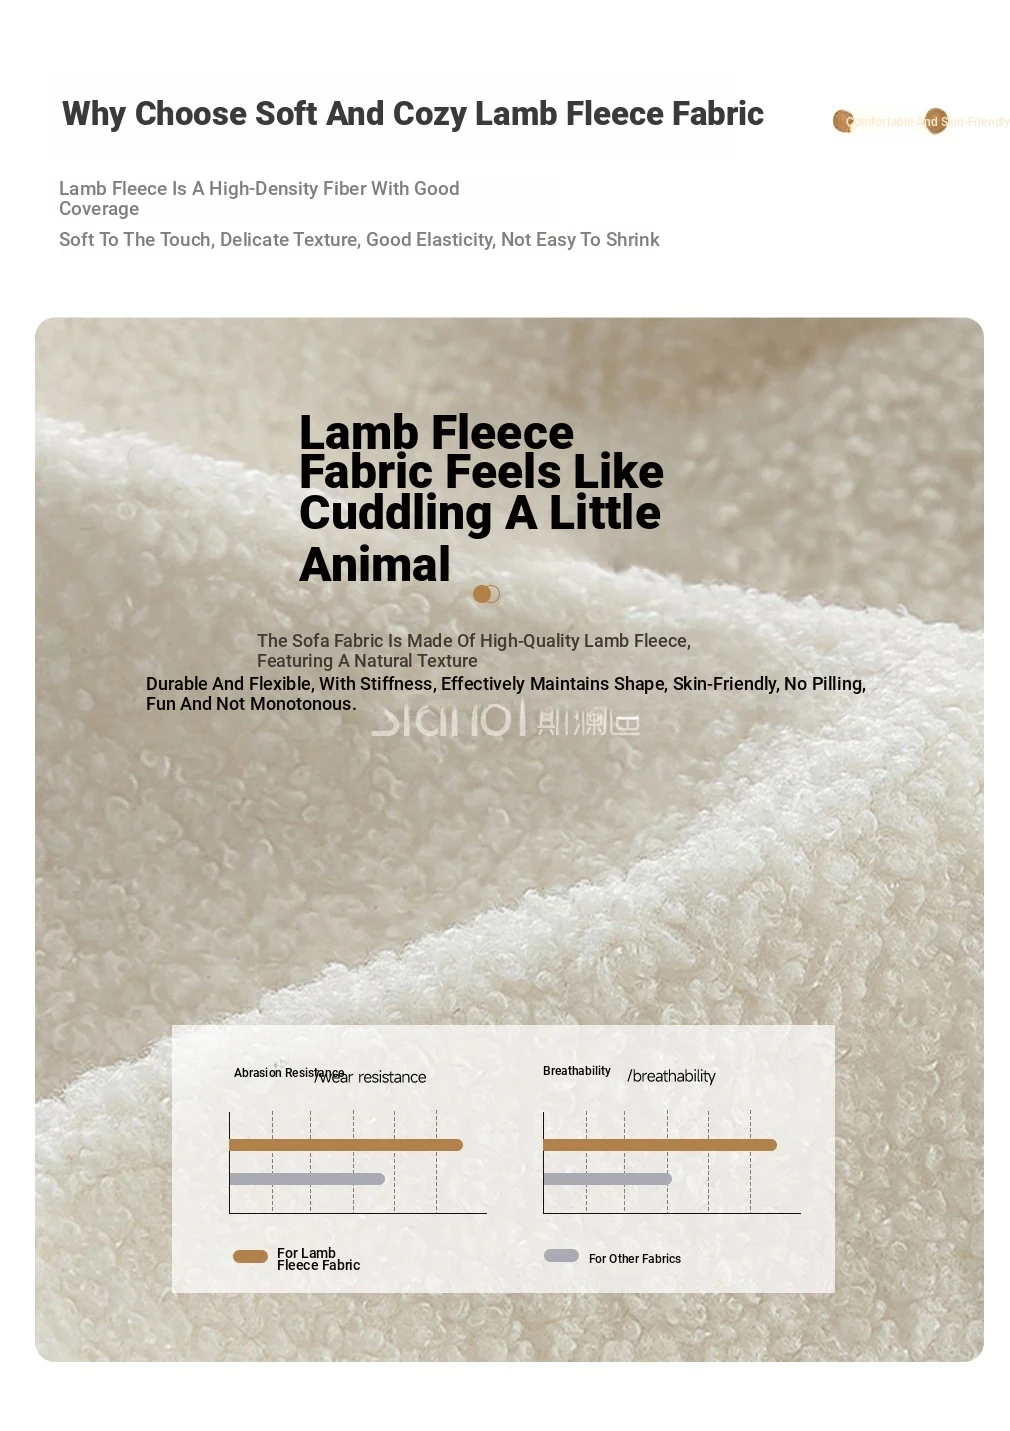Click the Abrasion Resistance chart title
1010x1431 pixels.
tap(288, 1072)
